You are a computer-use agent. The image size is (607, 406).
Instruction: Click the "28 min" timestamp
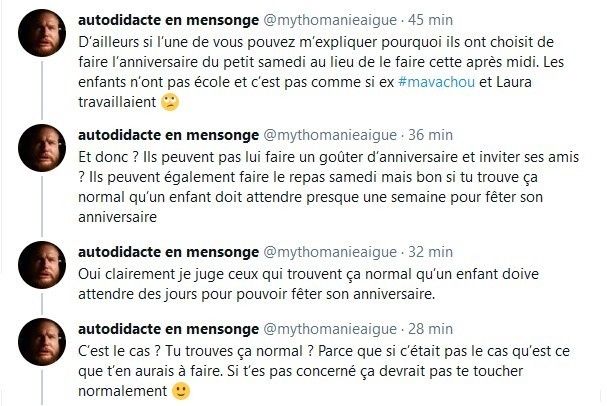432,327
